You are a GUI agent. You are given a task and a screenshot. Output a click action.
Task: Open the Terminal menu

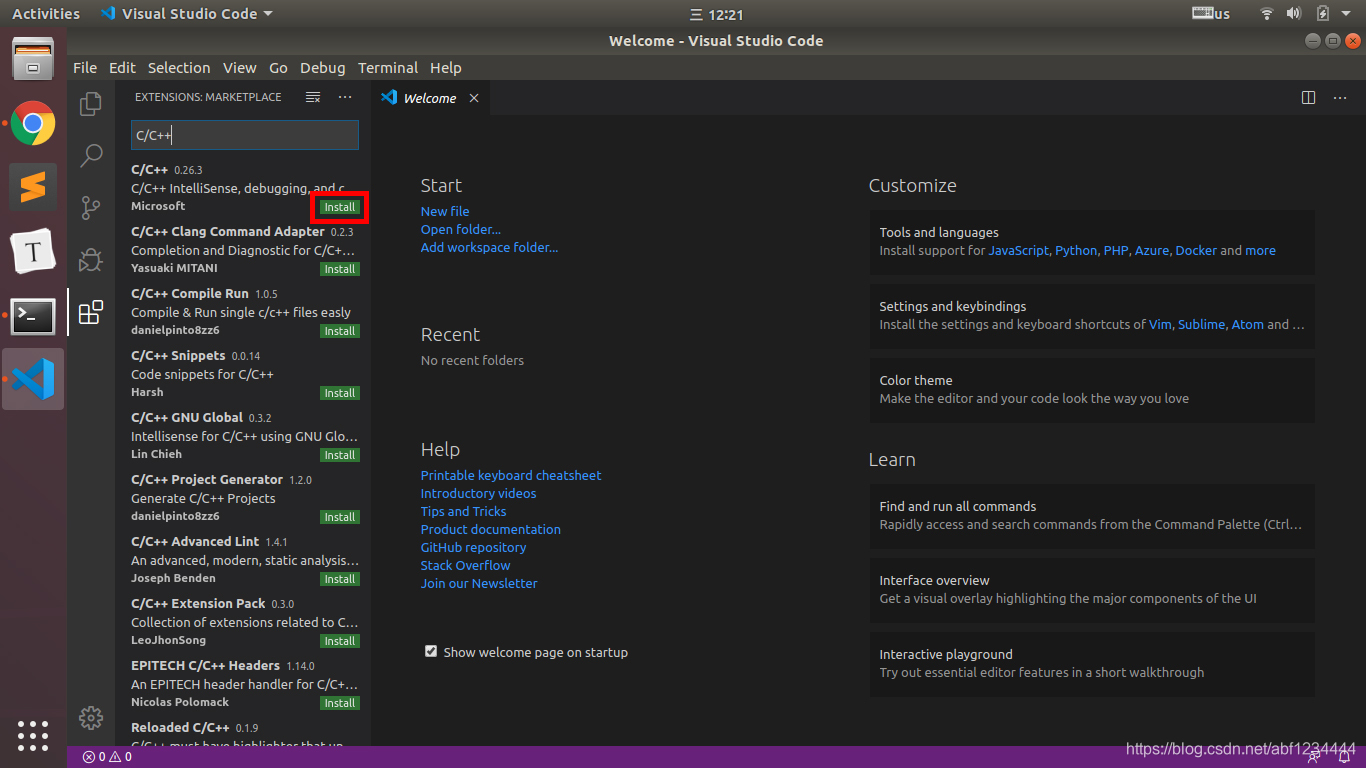tap(388, 68)
